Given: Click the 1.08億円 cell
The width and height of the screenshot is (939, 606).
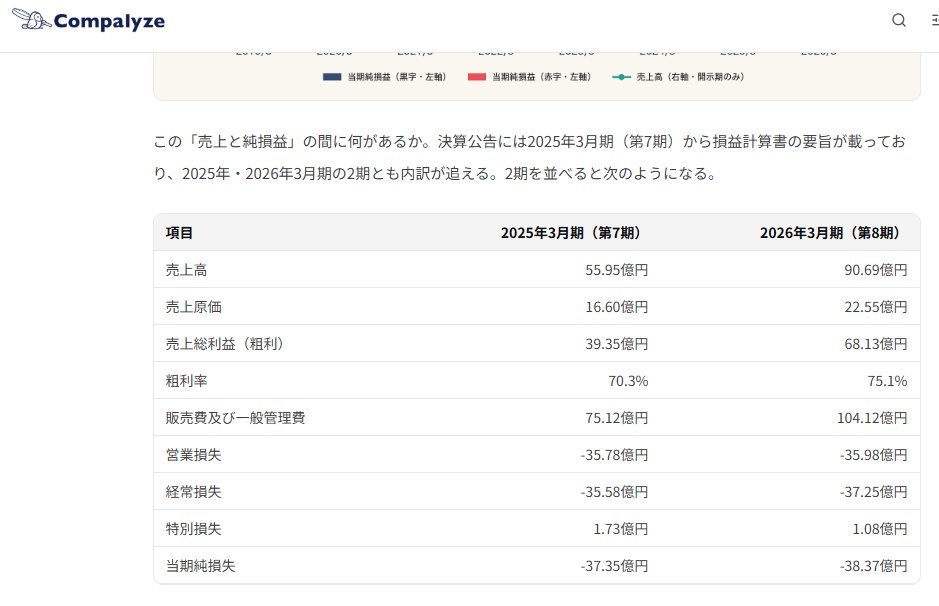Looking at the screenshot, I should click(880, 529).
